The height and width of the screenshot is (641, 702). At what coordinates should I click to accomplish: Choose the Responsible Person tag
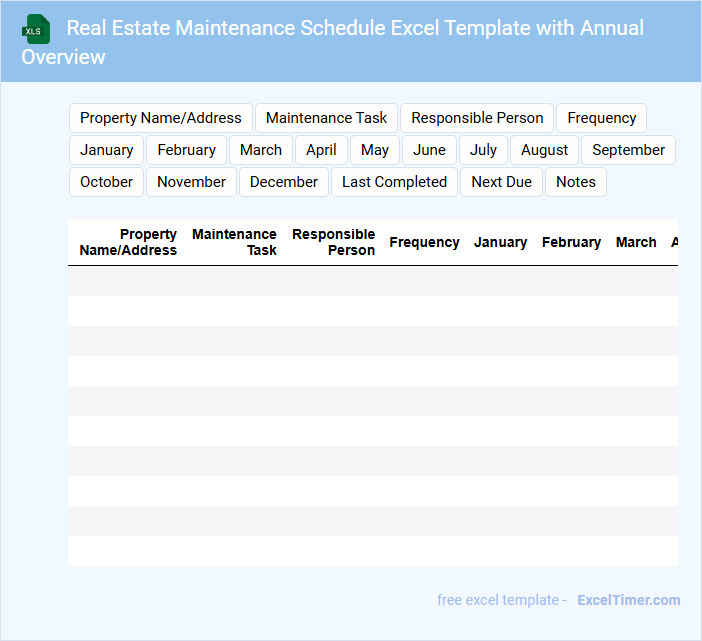pyautogui.click(x=477, y=118)
